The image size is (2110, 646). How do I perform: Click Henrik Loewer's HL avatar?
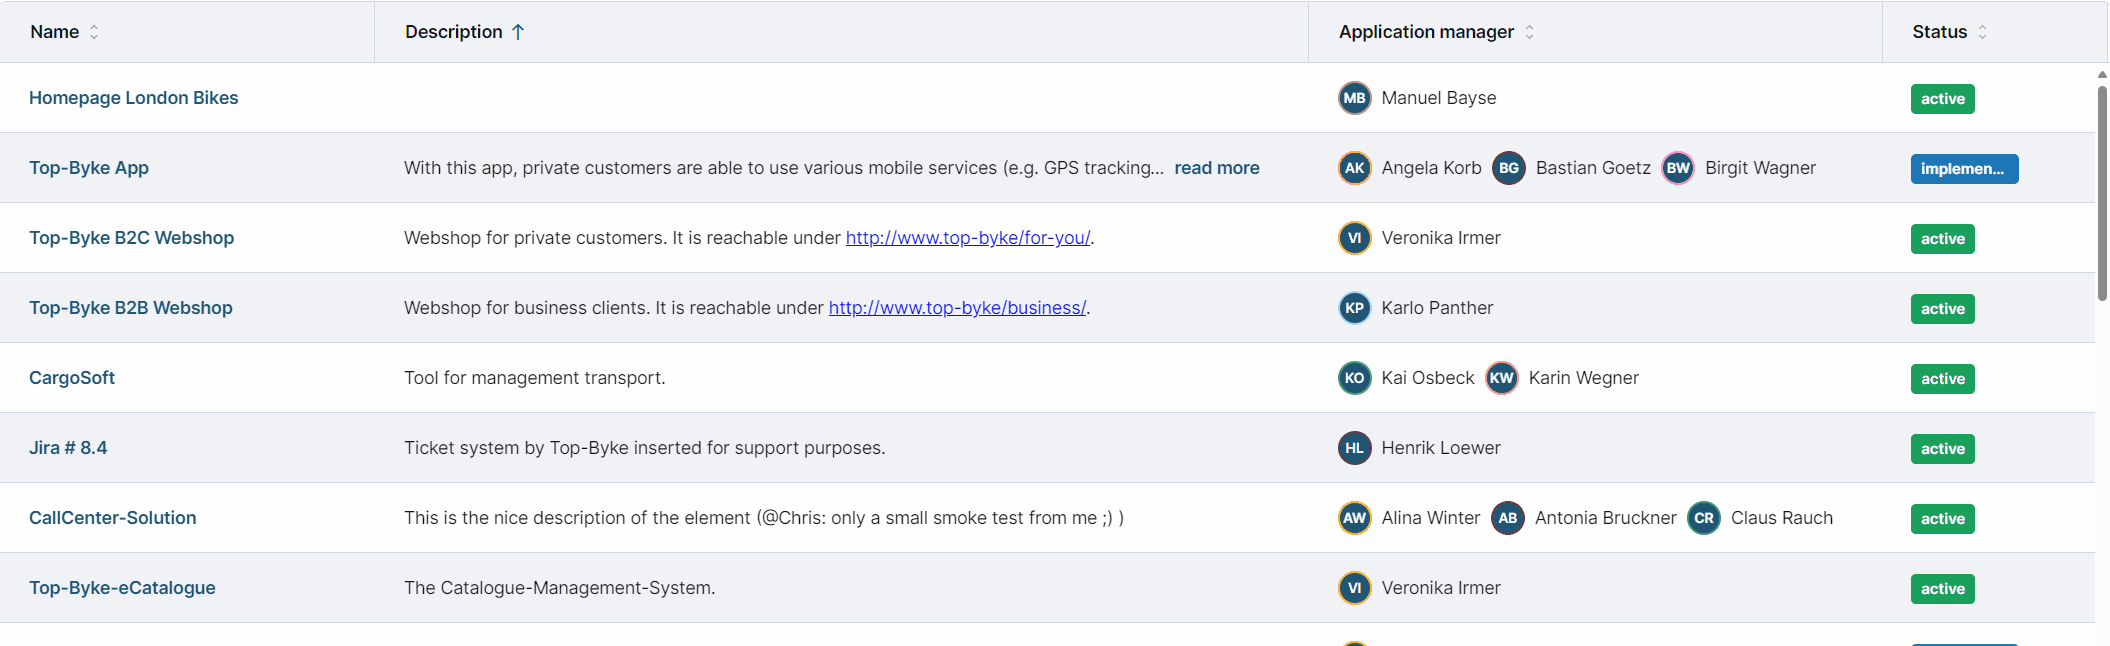click(x=1354, y=448)
